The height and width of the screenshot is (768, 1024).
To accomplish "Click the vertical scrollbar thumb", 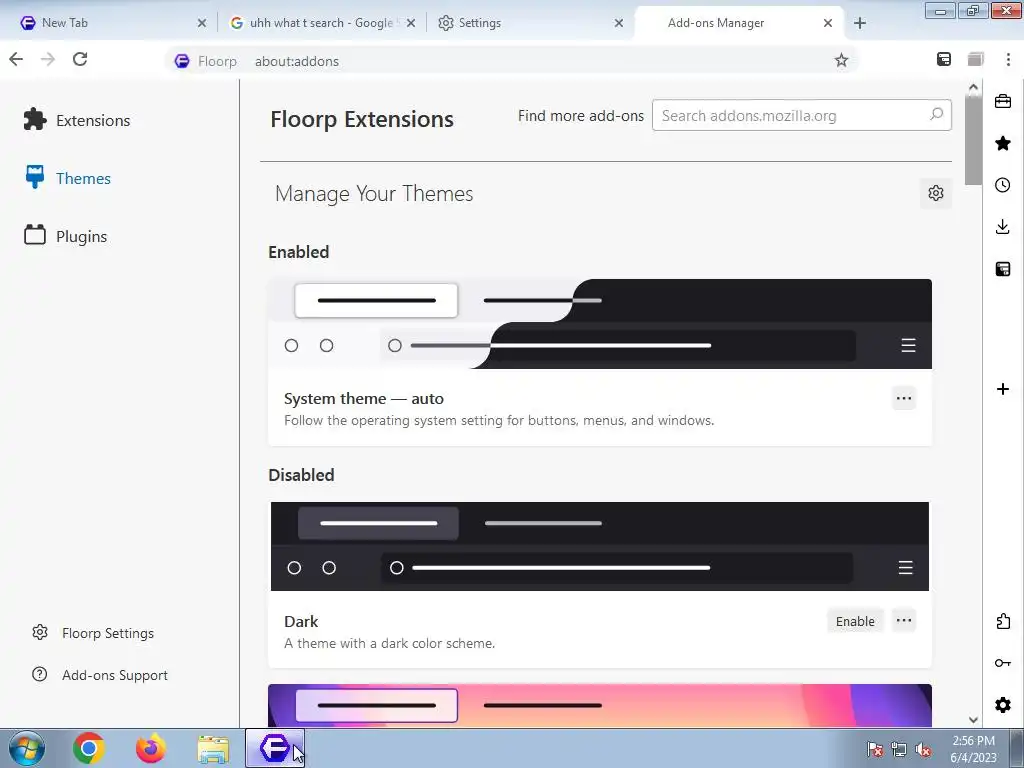I will pyautogui.click(x=973, y=140).
